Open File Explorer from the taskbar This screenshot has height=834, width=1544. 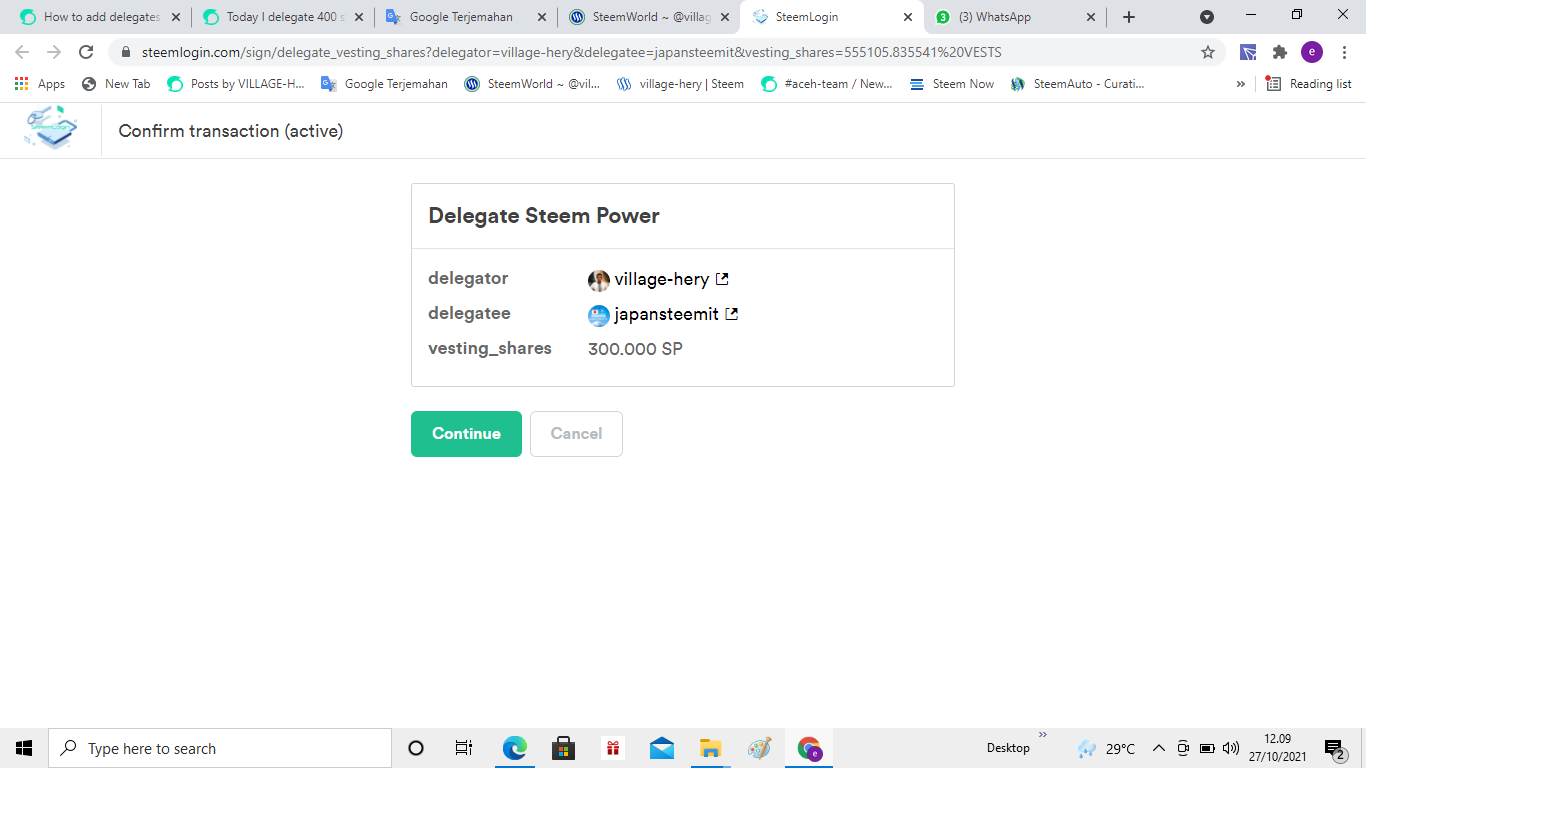[711, 748]
